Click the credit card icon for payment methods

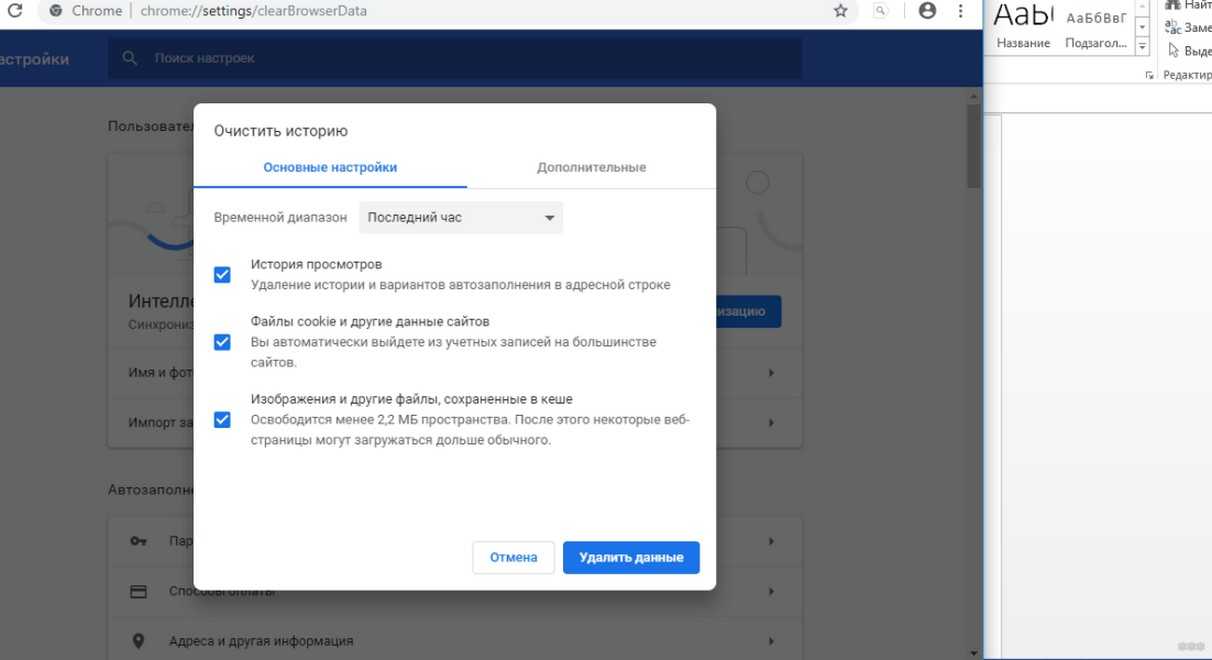click(139, 591)
